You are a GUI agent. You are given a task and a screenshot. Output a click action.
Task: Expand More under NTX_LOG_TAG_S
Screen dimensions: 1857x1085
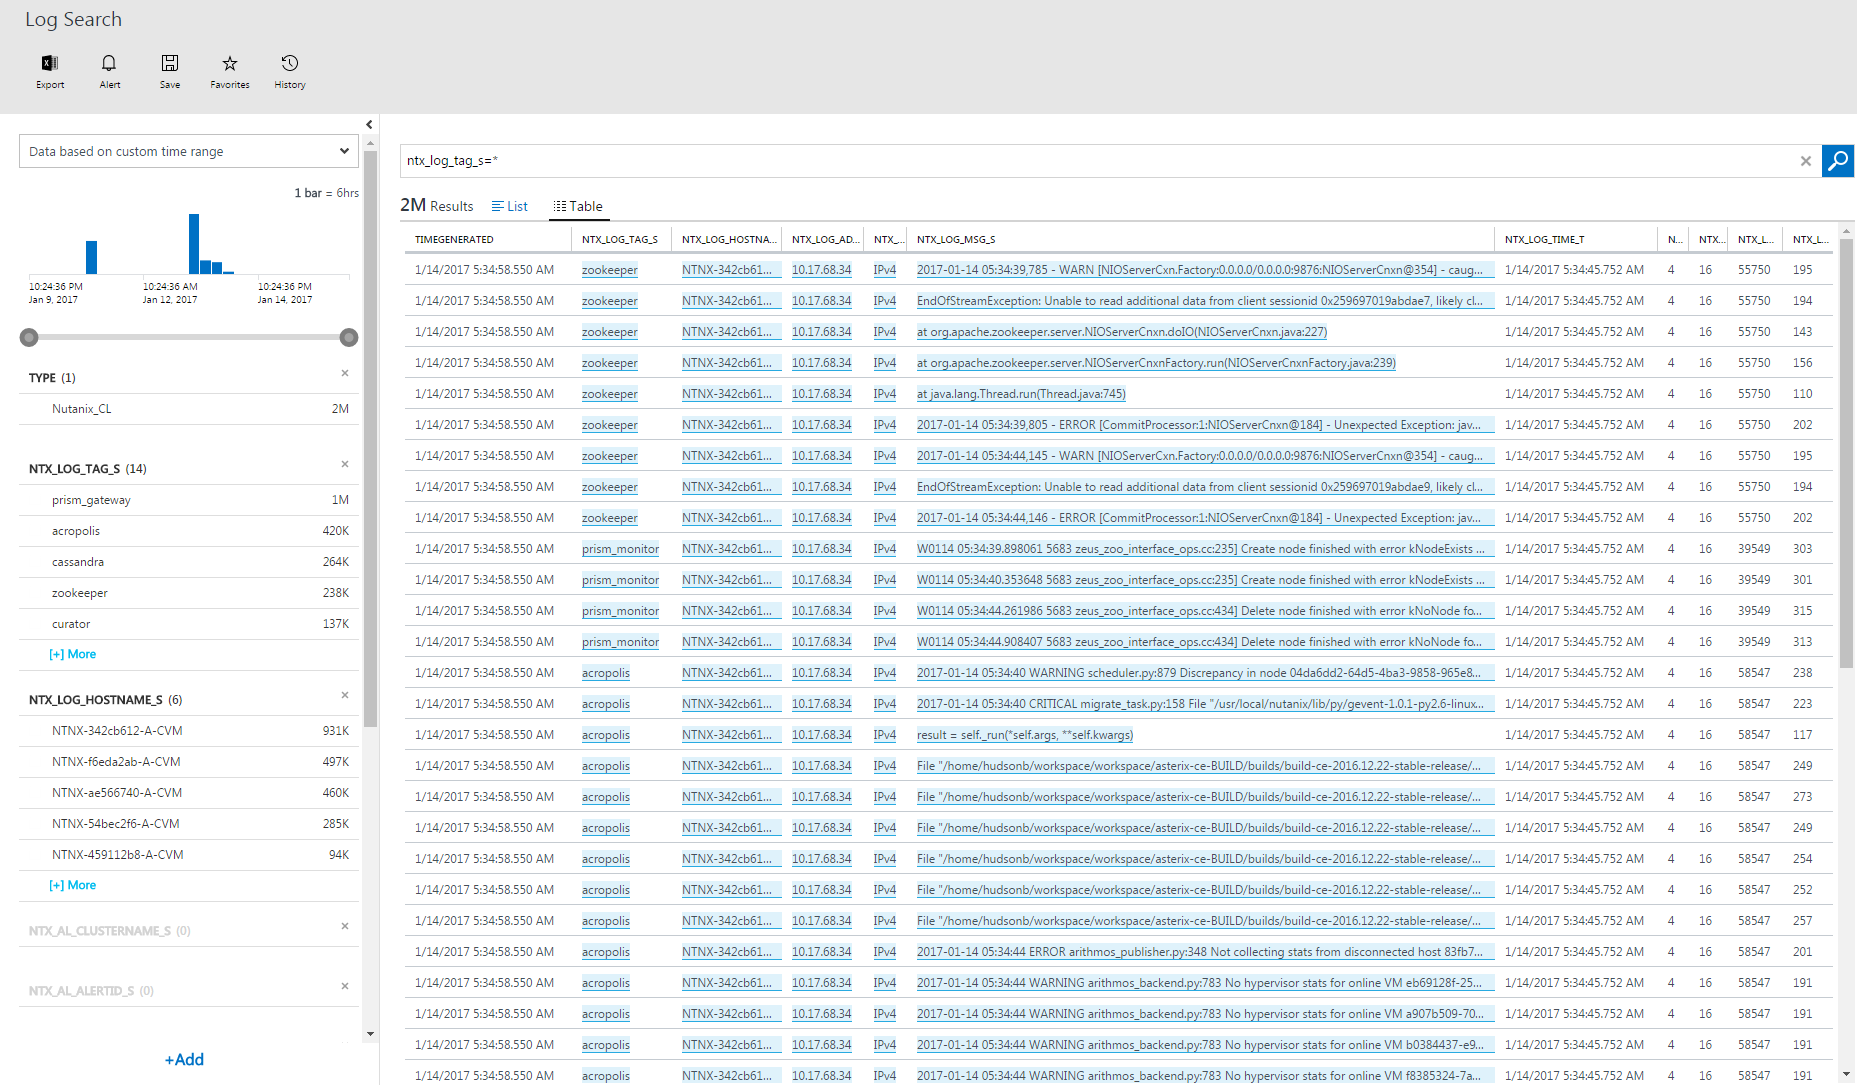click(x=73, y=654)
